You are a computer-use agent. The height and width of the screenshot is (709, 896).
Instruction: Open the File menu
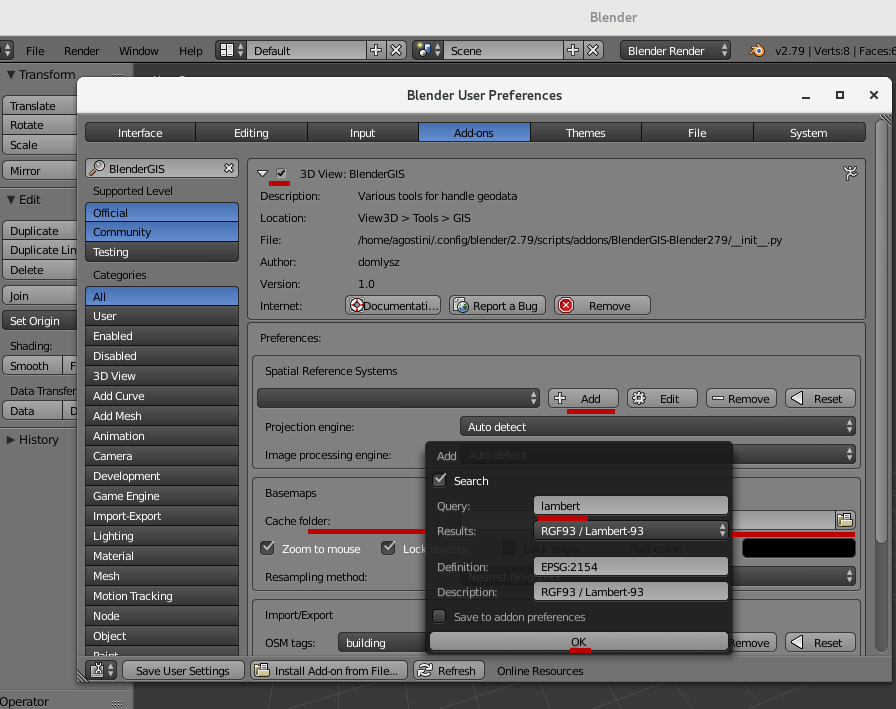[35, 50]
